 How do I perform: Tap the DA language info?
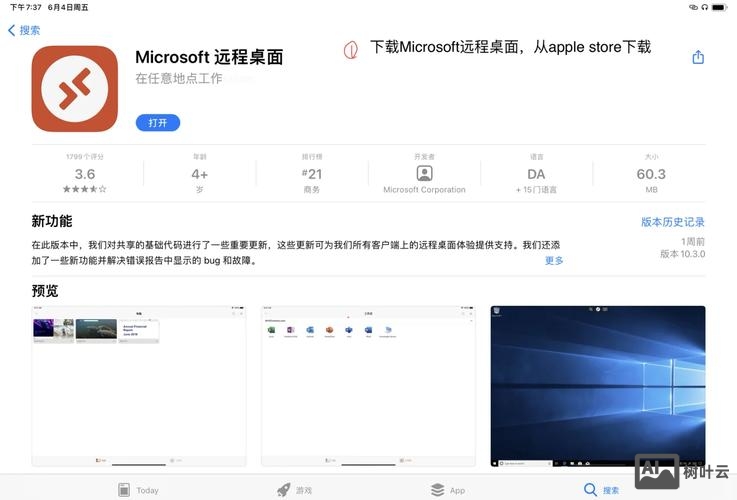(536, 174)
